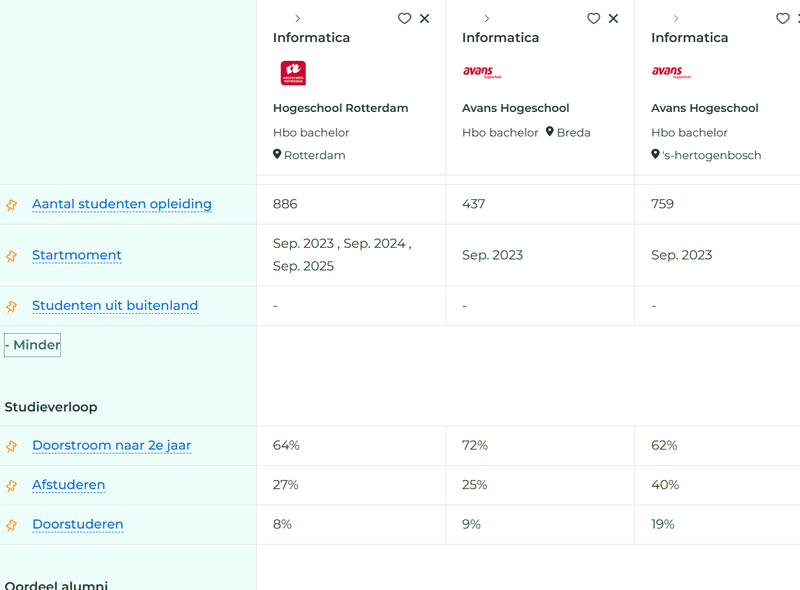Image resolution: width=800 pixels, height=590 pixels.
Task: Click Hogeschool Rotterdam logo
Action: click(x=293, y=73)
